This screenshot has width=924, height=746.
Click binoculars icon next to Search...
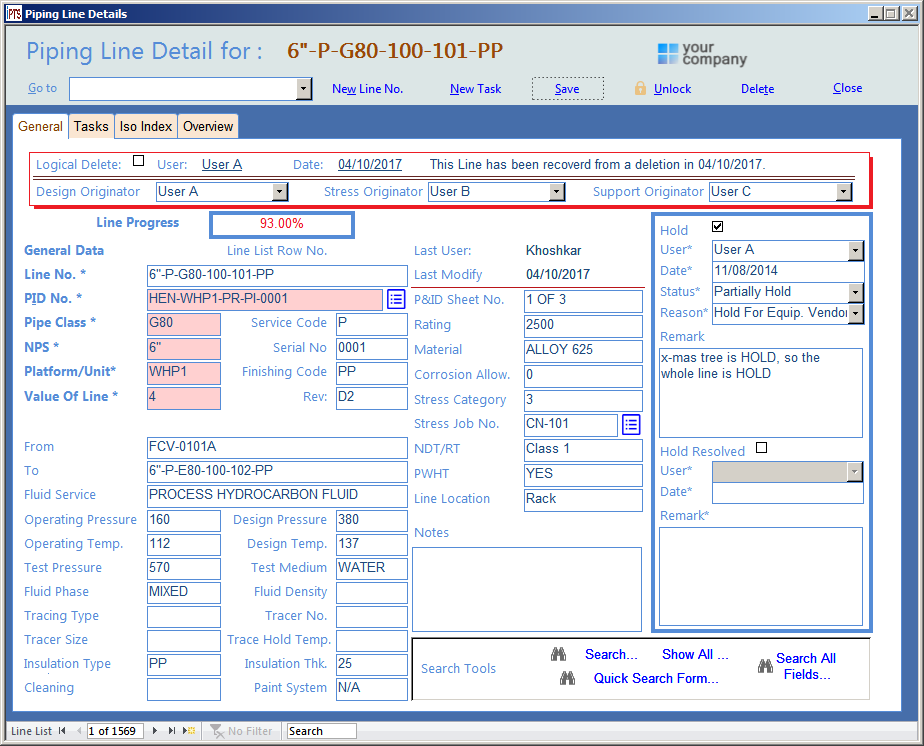point(558,654)
